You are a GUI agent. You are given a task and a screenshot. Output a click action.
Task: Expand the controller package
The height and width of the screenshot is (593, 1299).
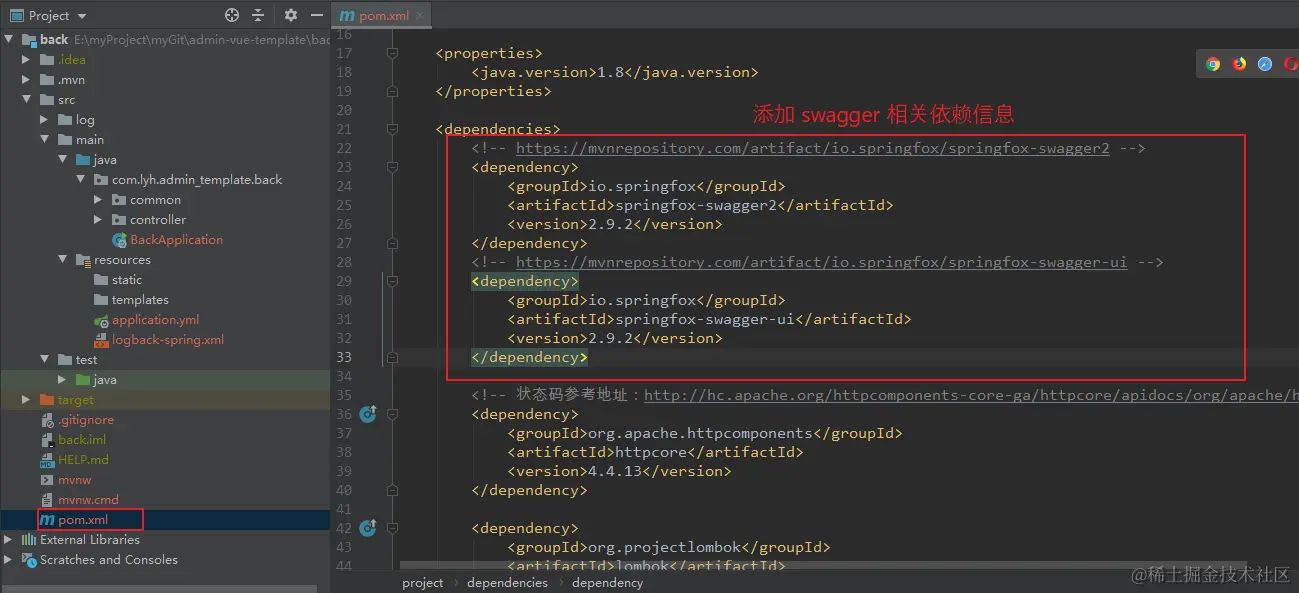[x=98, y=220]
